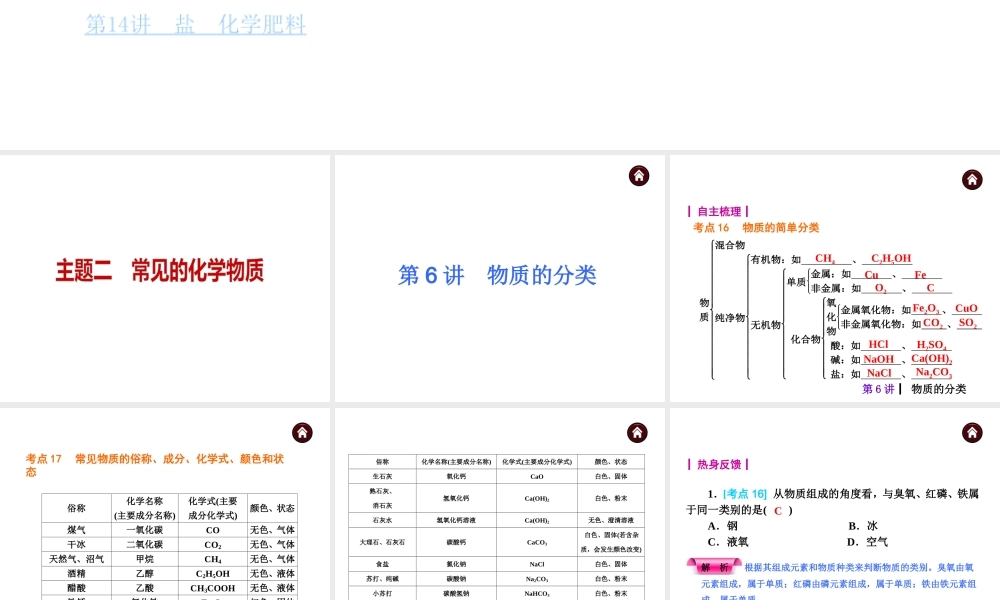Click table cell 氧化钙

(x=456, y=476)
